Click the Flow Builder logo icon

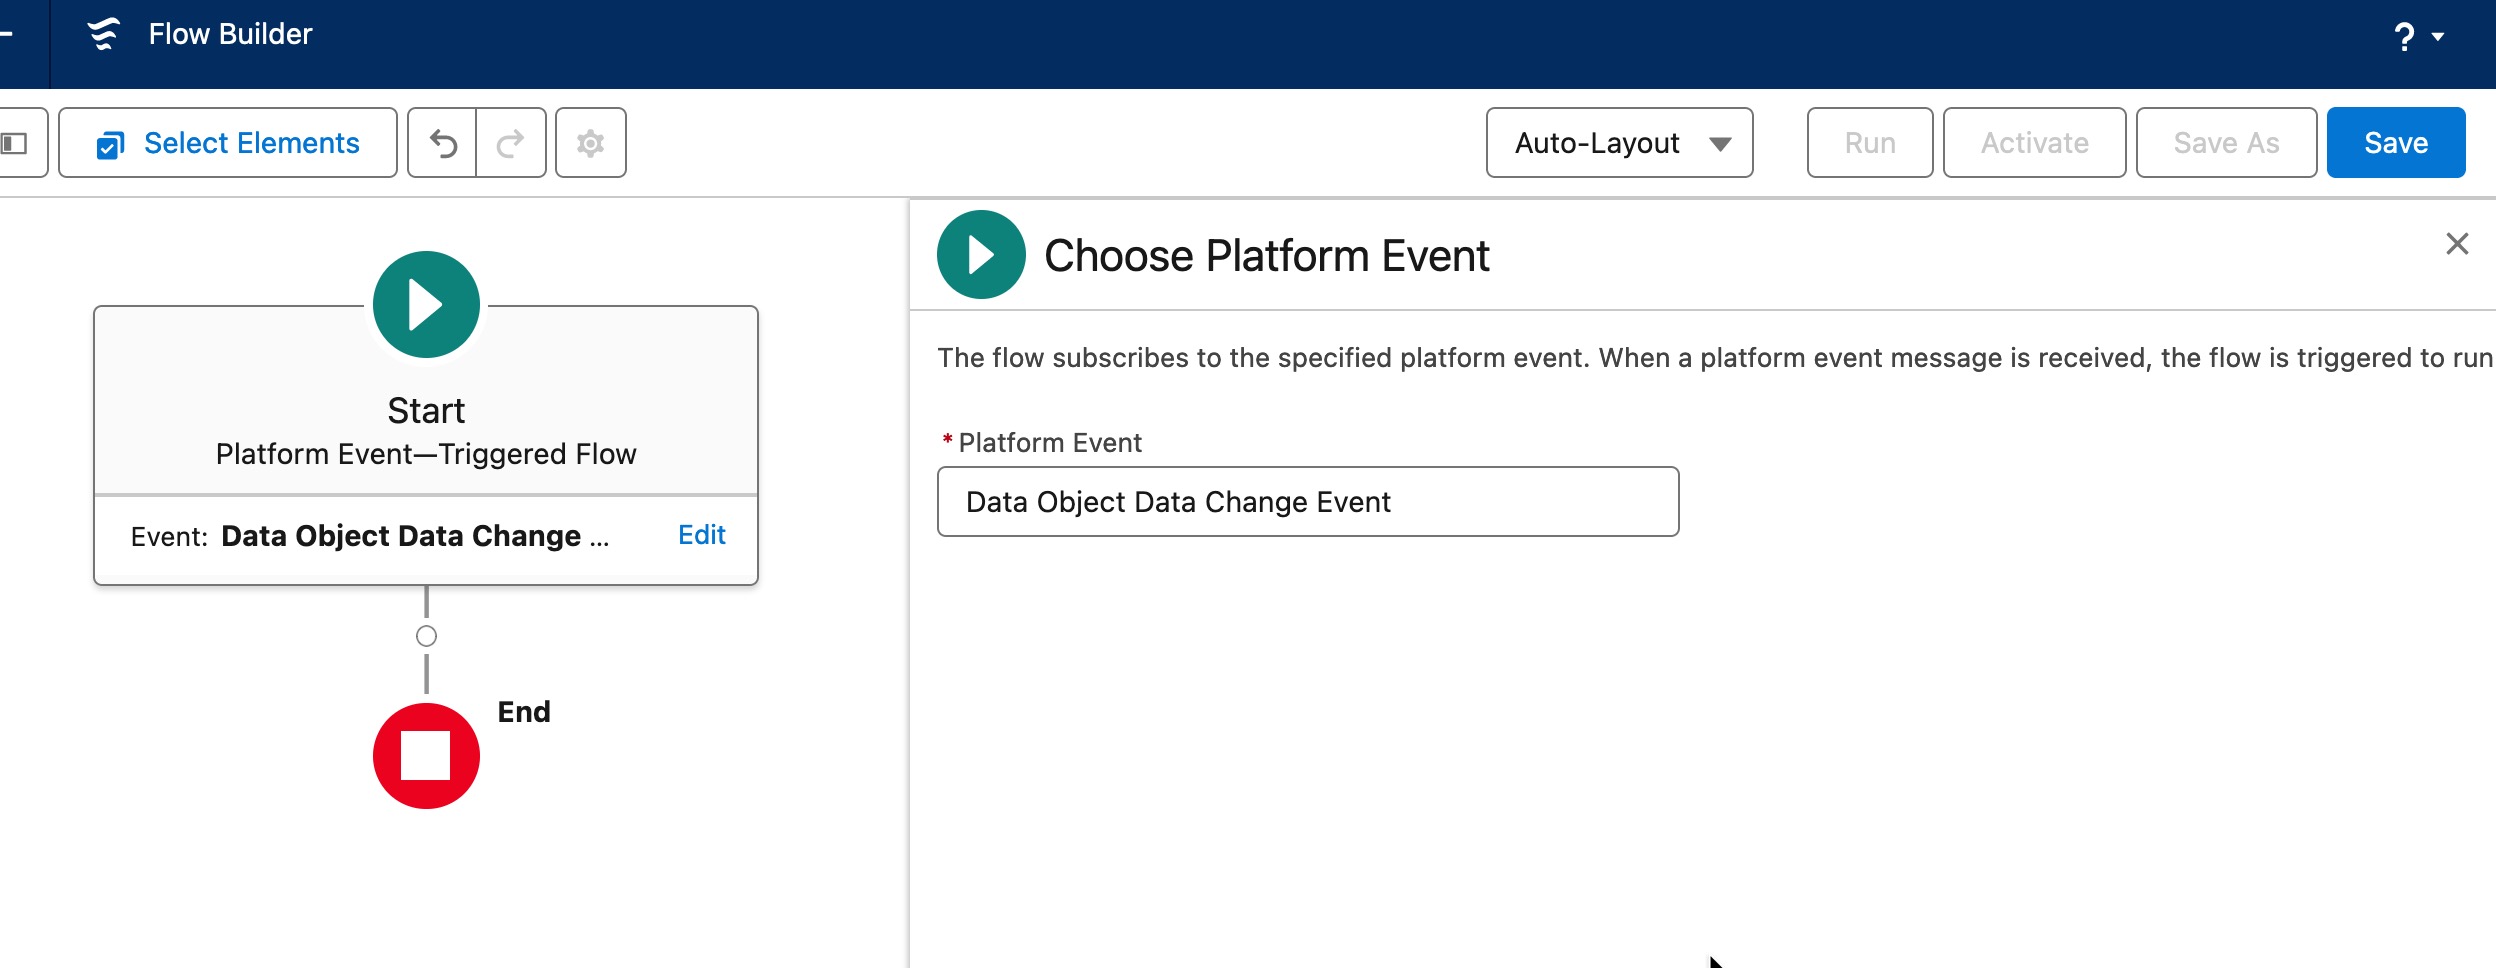104,34
